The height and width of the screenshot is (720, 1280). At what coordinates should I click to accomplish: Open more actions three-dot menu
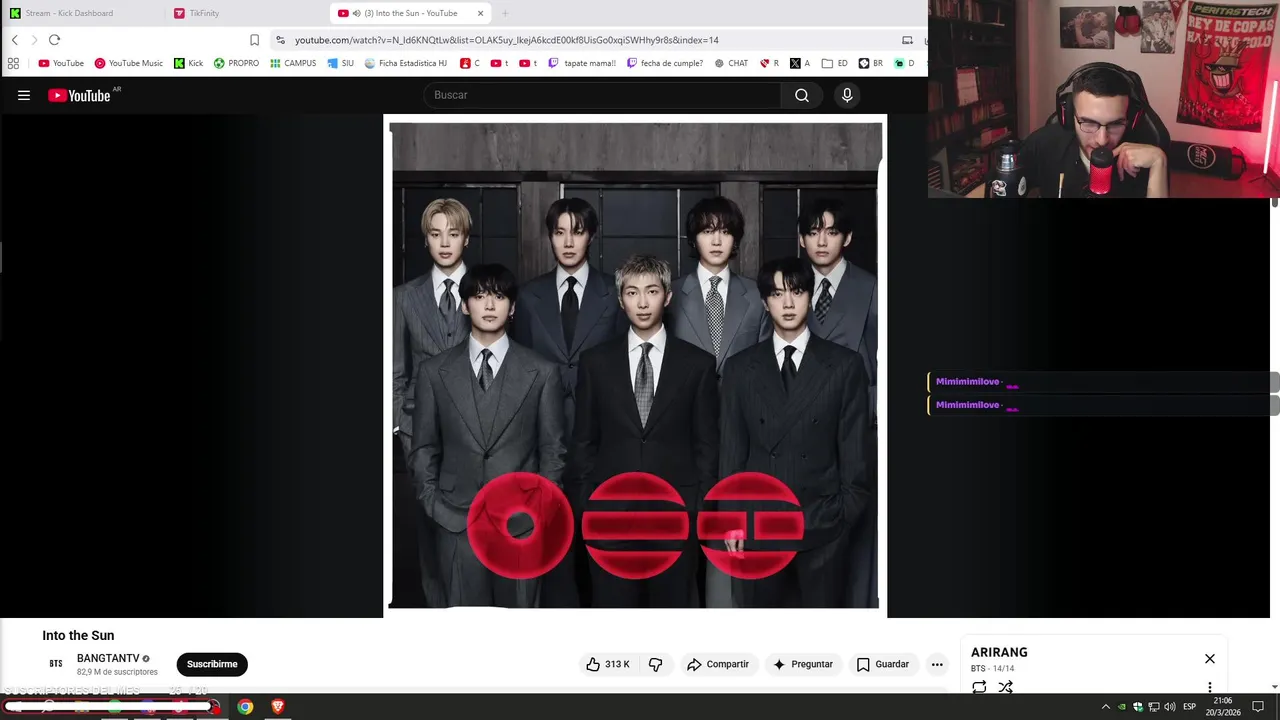coord(937,664)
